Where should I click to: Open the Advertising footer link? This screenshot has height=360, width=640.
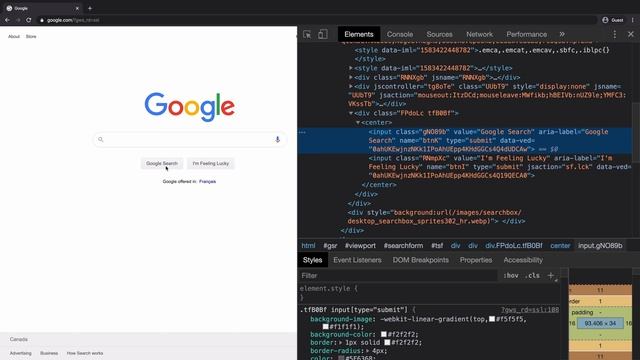point(20,353)
